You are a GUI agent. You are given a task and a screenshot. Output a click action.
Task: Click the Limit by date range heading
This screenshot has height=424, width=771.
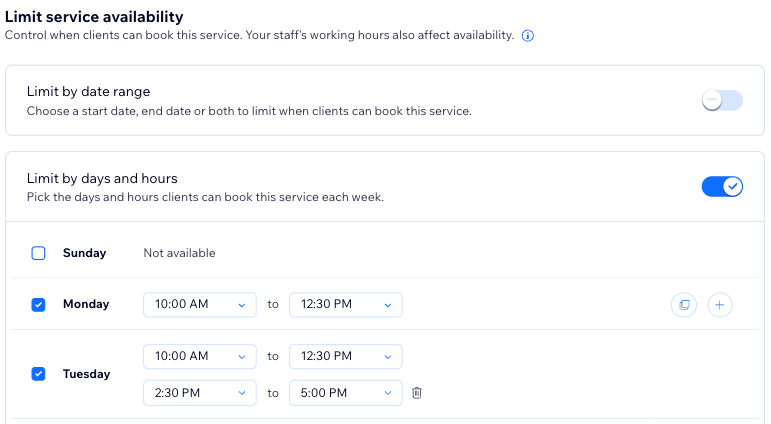pyautogui.click(x=89, y=91)
